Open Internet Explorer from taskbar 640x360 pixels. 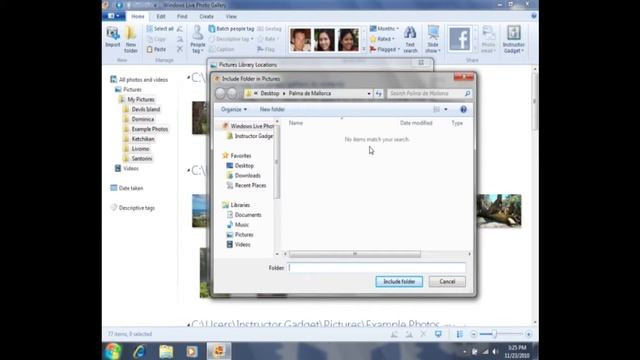click(140, 351)
